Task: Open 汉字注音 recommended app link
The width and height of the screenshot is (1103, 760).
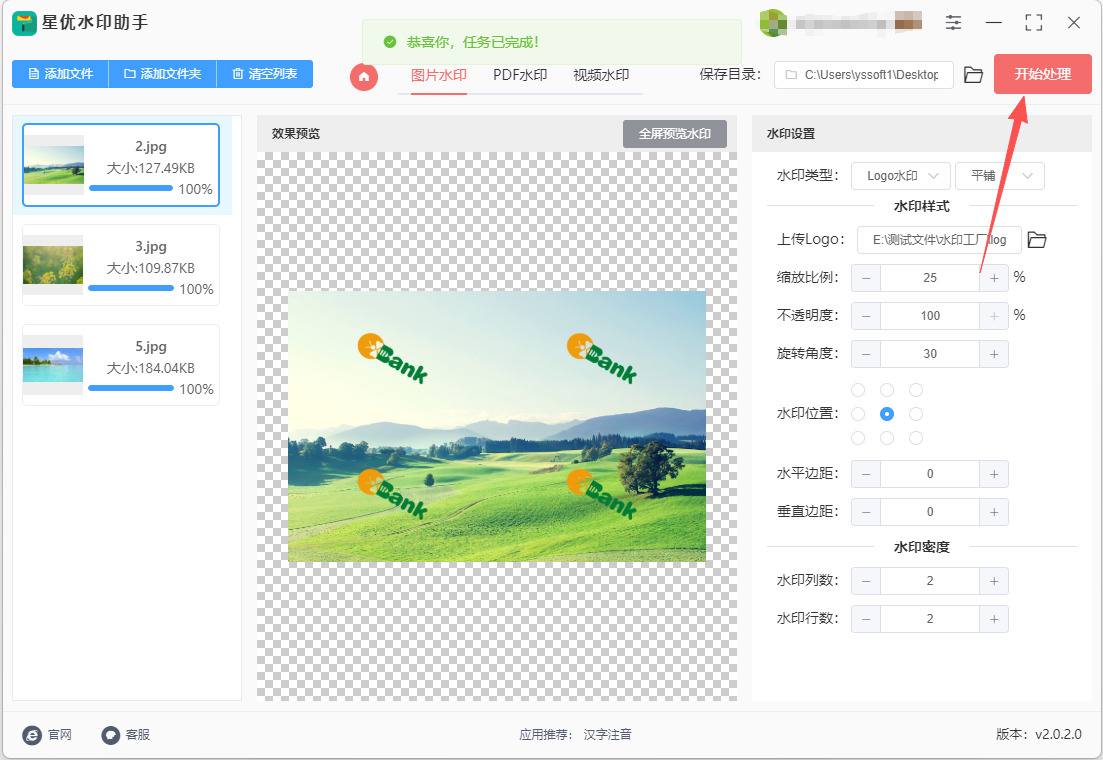Action: [608, 735]
